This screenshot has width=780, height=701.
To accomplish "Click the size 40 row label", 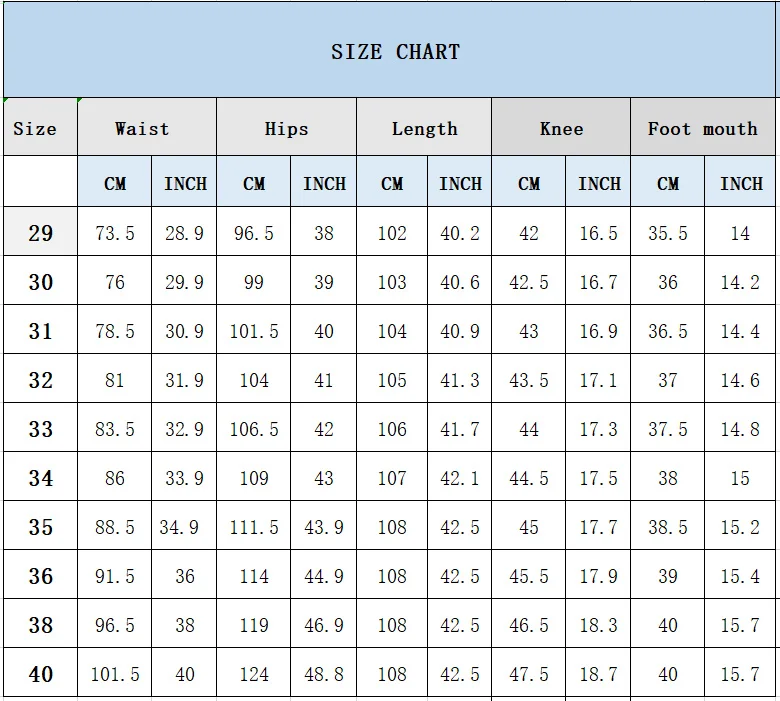I will coord(40,674).
